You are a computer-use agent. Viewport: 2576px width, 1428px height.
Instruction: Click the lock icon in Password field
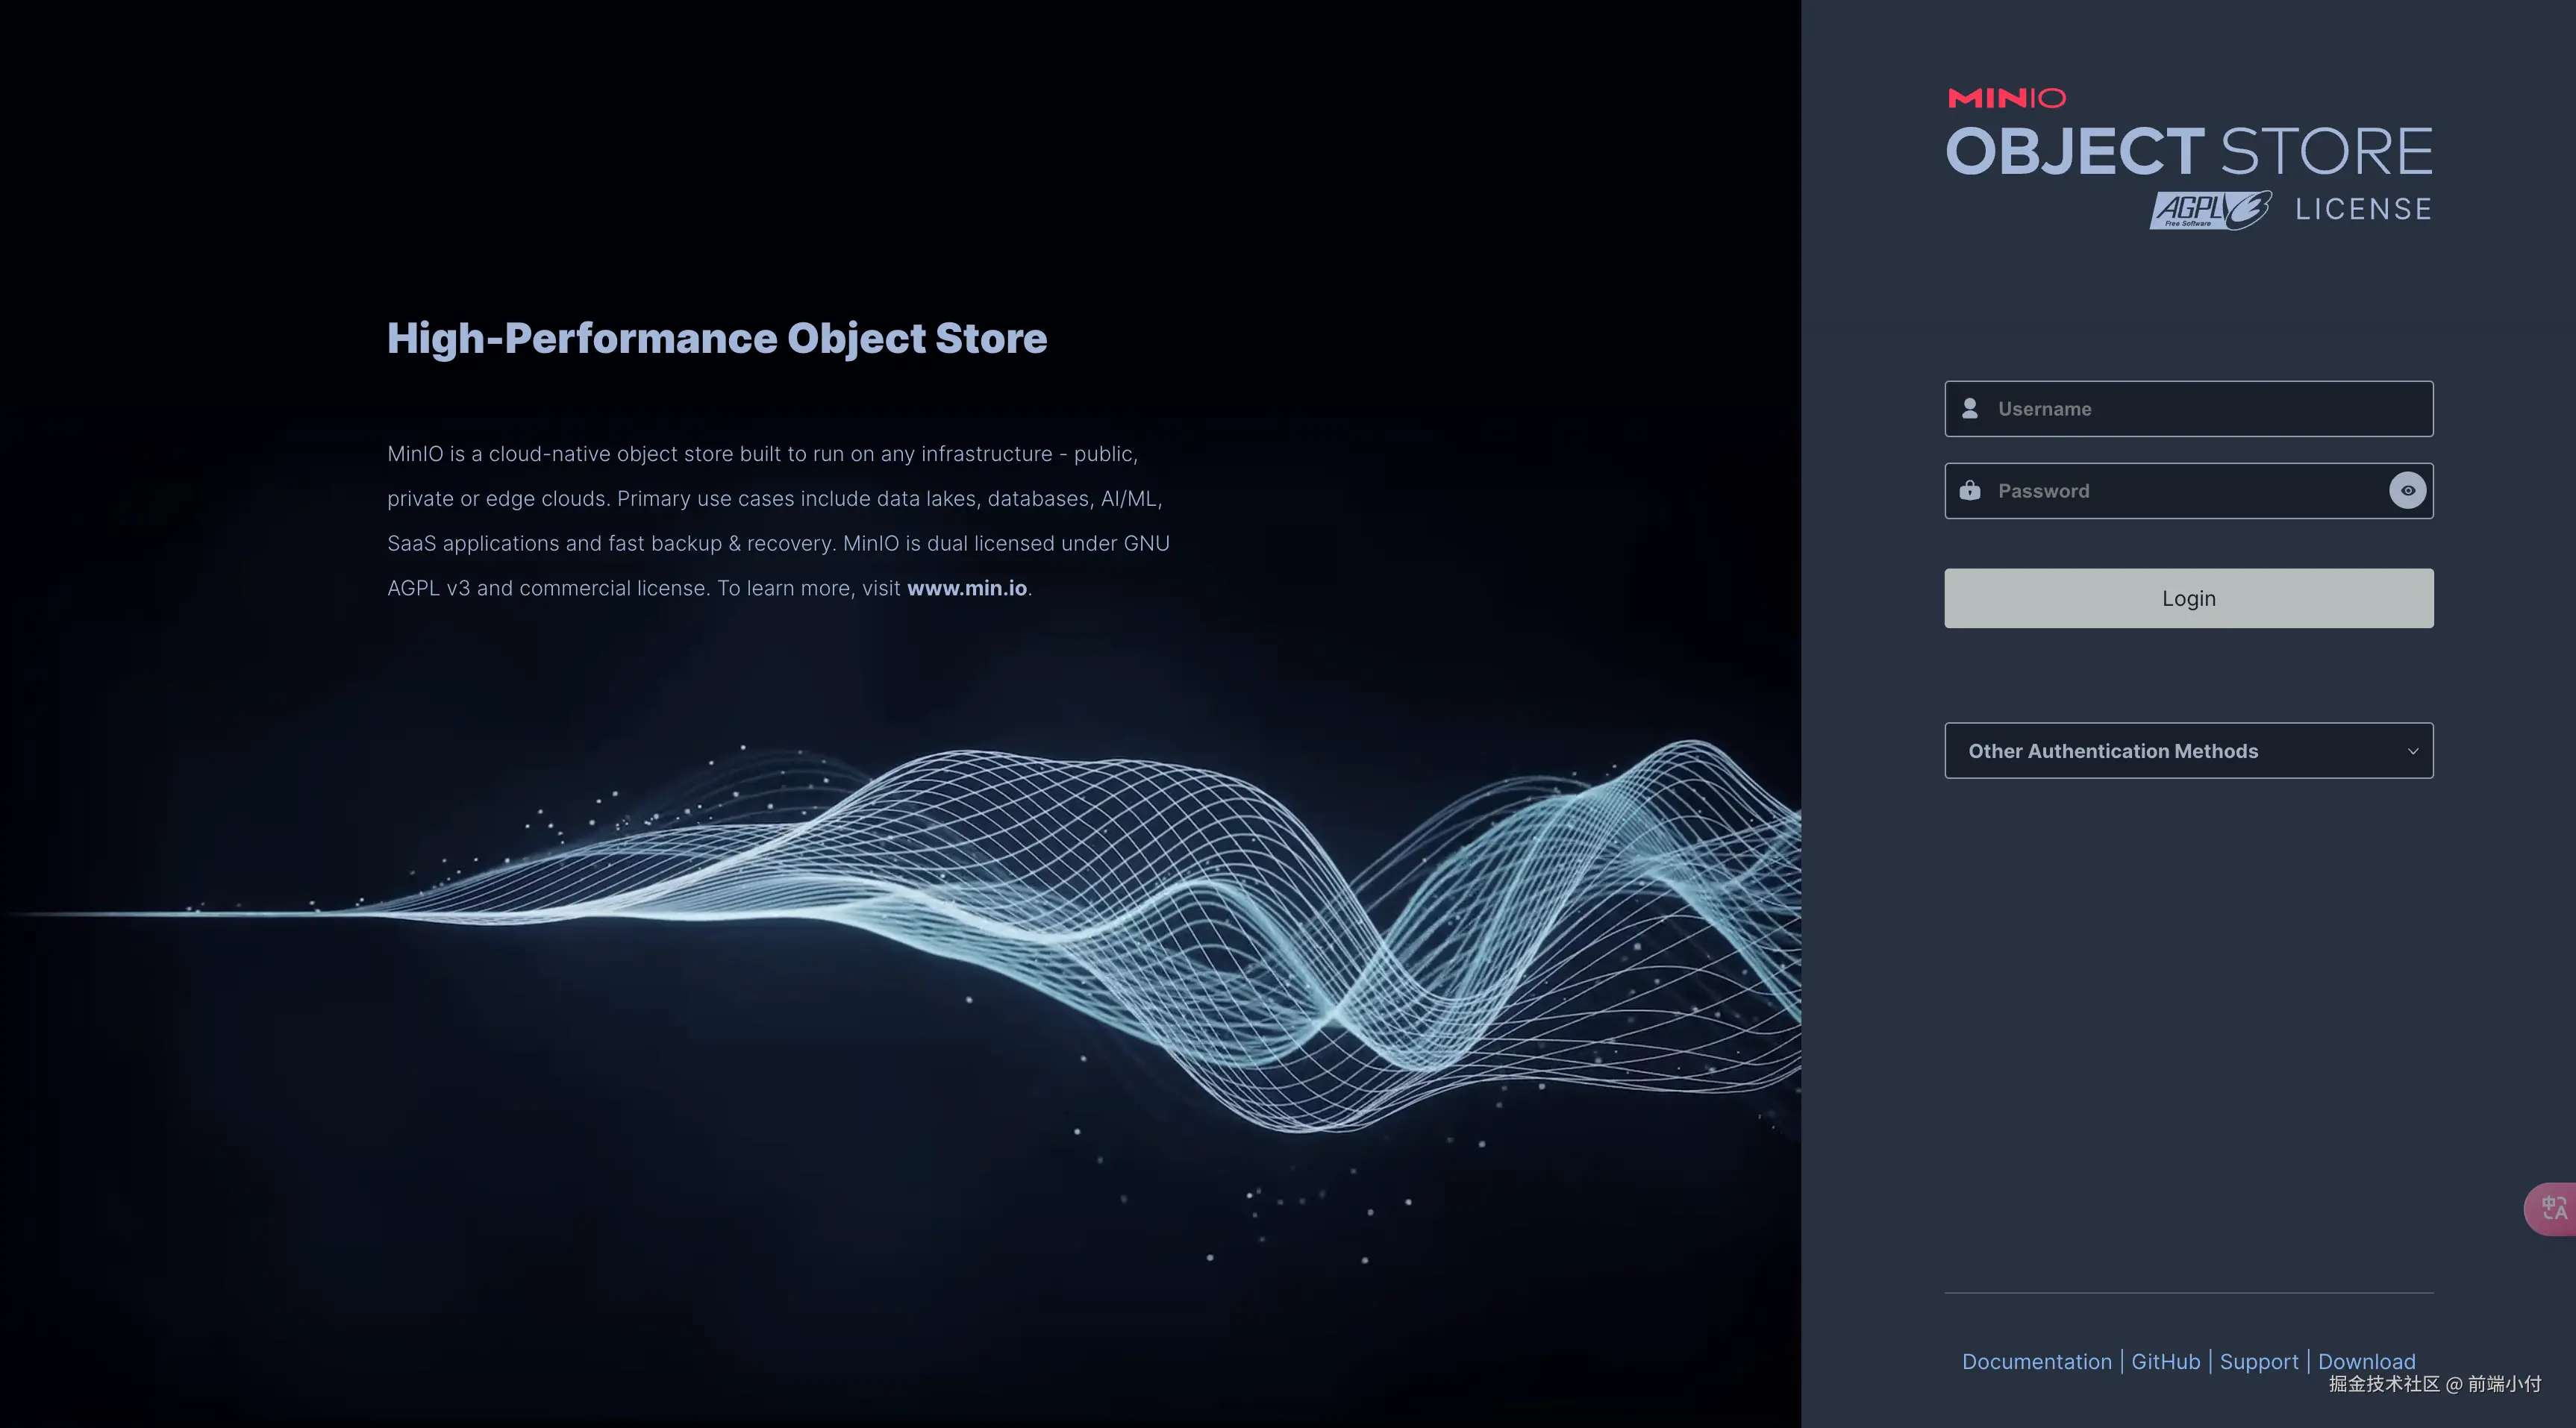tap(1970, 491)
